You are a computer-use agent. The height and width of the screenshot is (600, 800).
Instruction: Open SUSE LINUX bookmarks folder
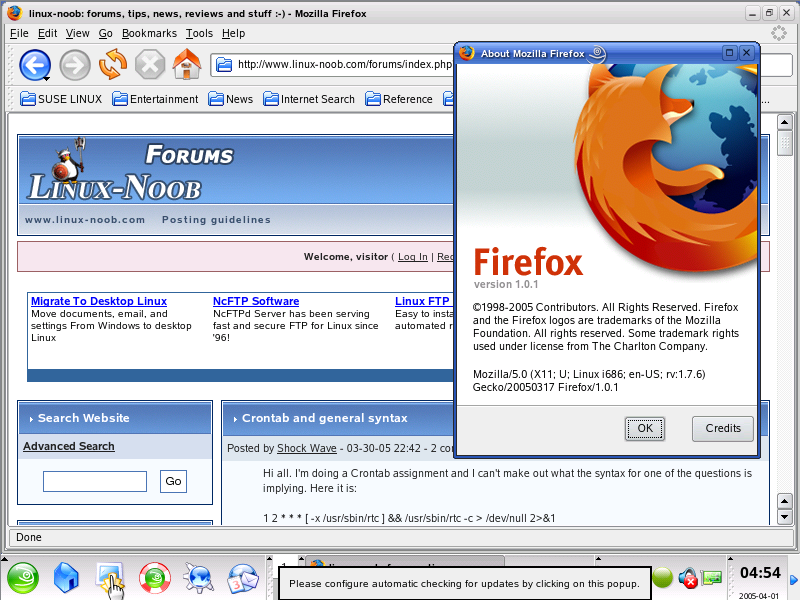coord(61,99)
